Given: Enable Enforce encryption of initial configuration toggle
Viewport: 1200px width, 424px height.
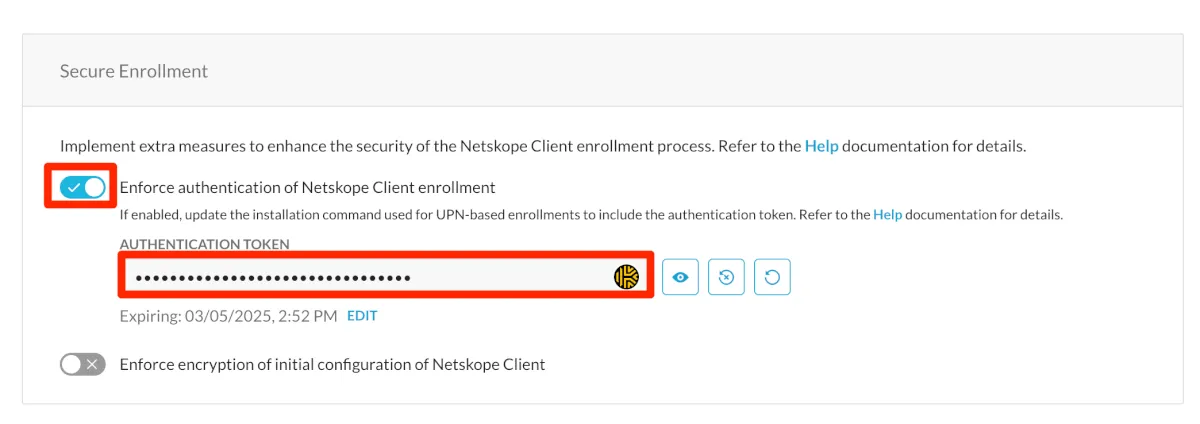Looking at the screenshot, I should pyautogui.click(x=82, y=365).
